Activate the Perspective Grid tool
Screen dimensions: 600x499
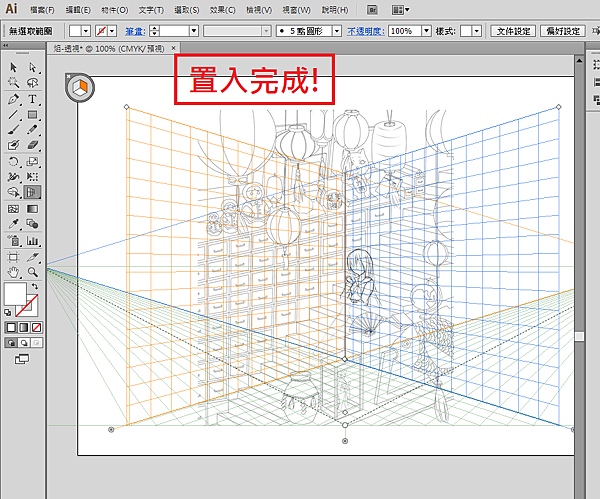(33, 192)
